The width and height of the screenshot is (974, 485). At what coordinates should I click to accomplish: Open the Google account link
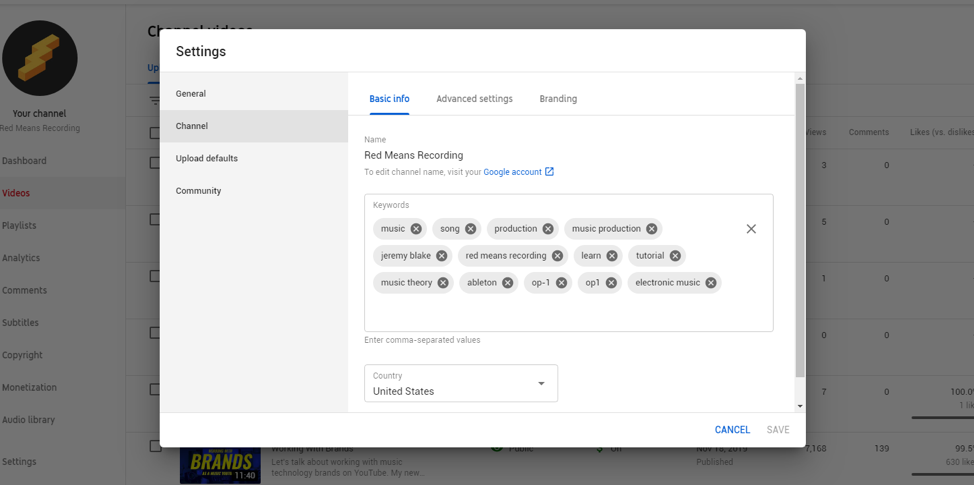512,172
